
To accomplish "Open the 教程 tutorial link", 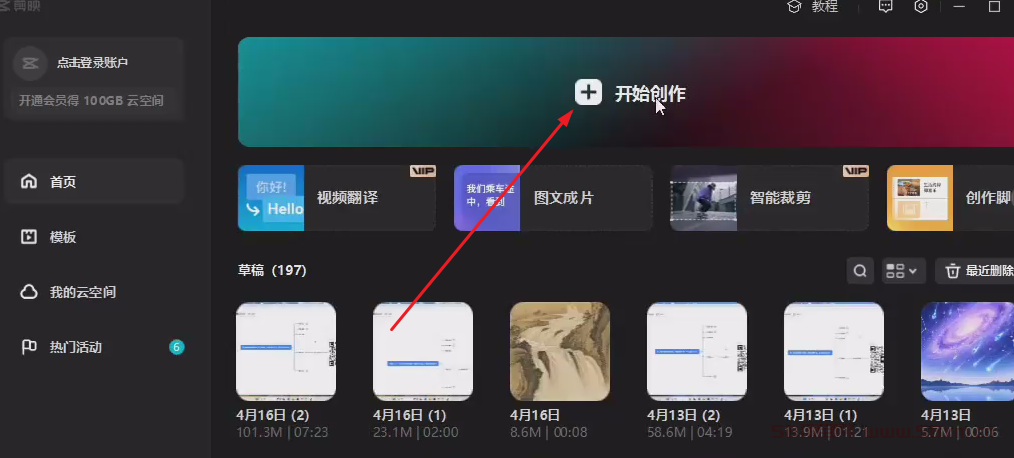I will pyautogui.click(x=812, y=6).
